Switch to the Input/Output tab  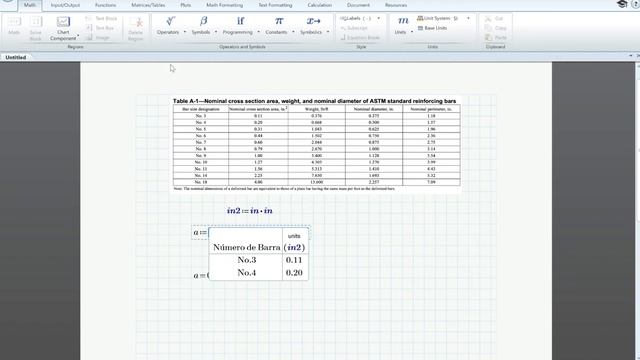(x=65, y=5)
